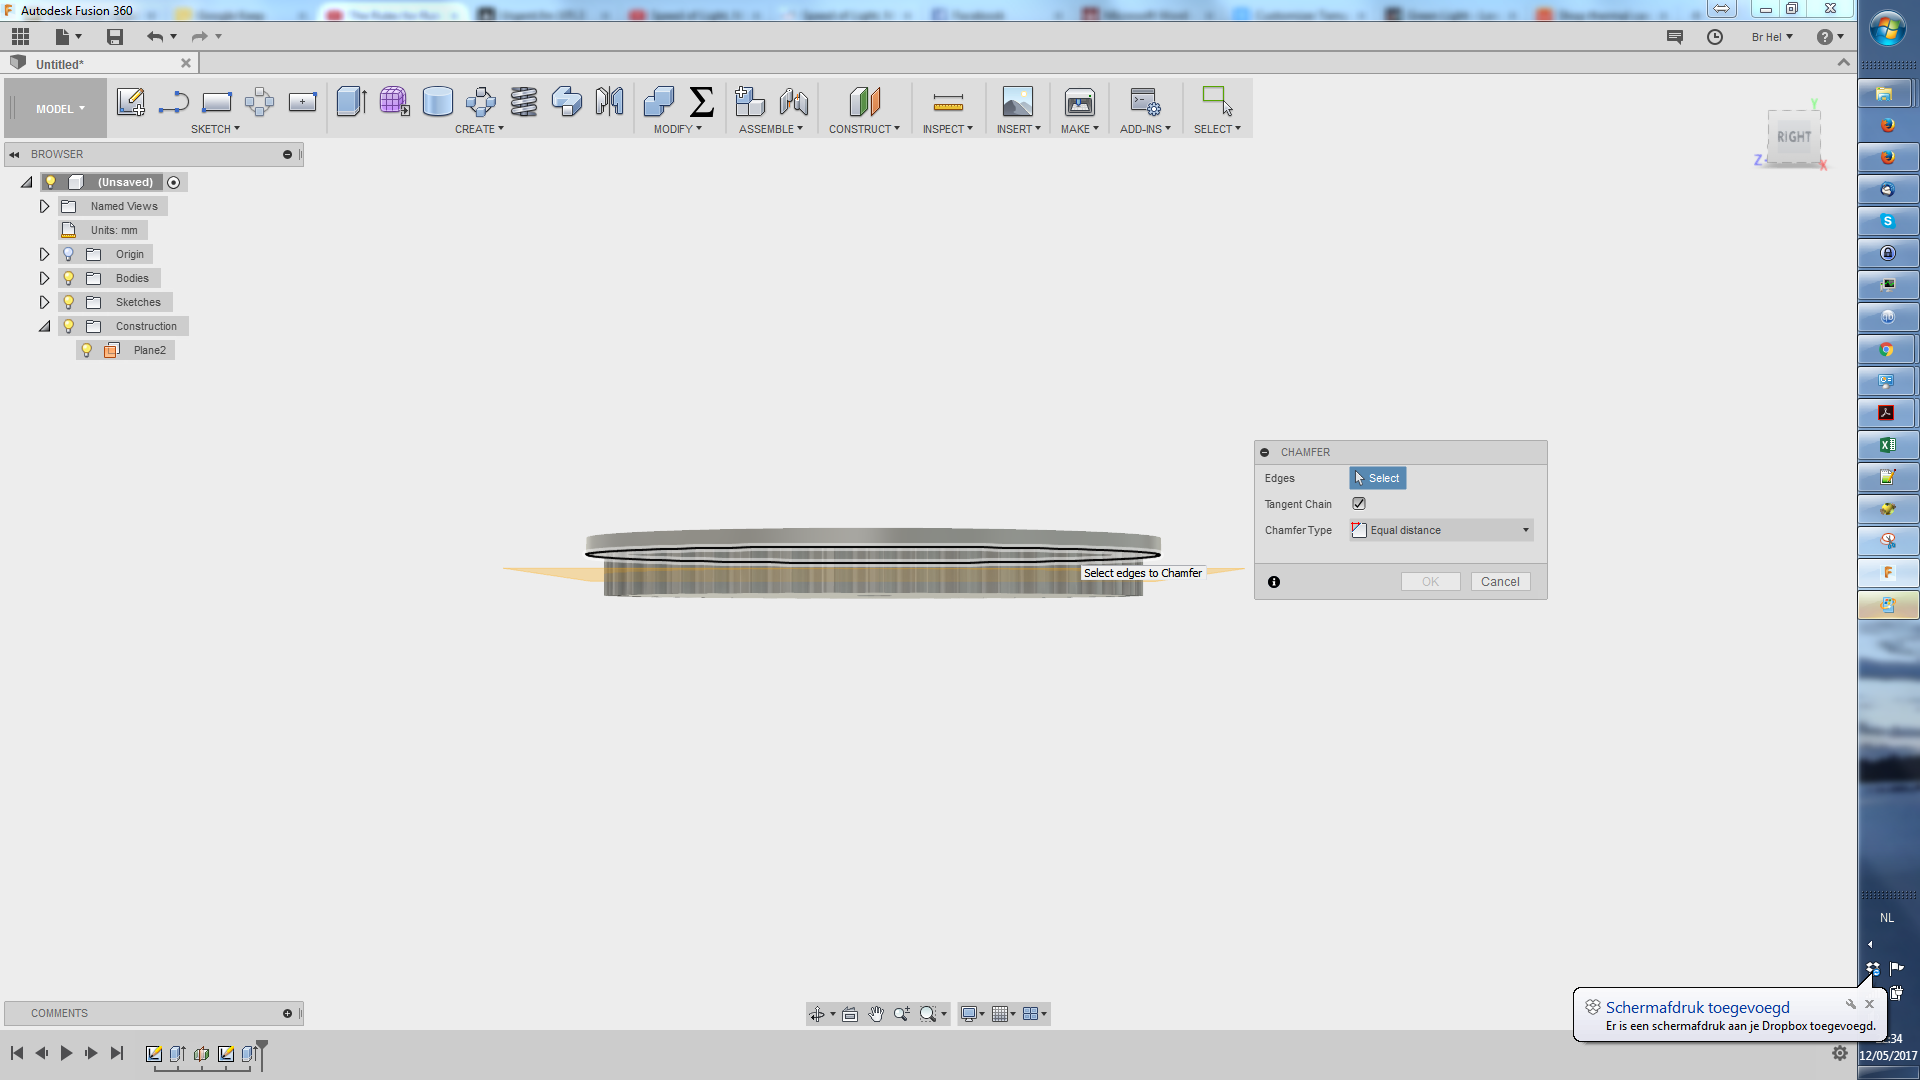Toggle visibility of Bodies folder
The image size is (1920, 1080).
[69, 278]
